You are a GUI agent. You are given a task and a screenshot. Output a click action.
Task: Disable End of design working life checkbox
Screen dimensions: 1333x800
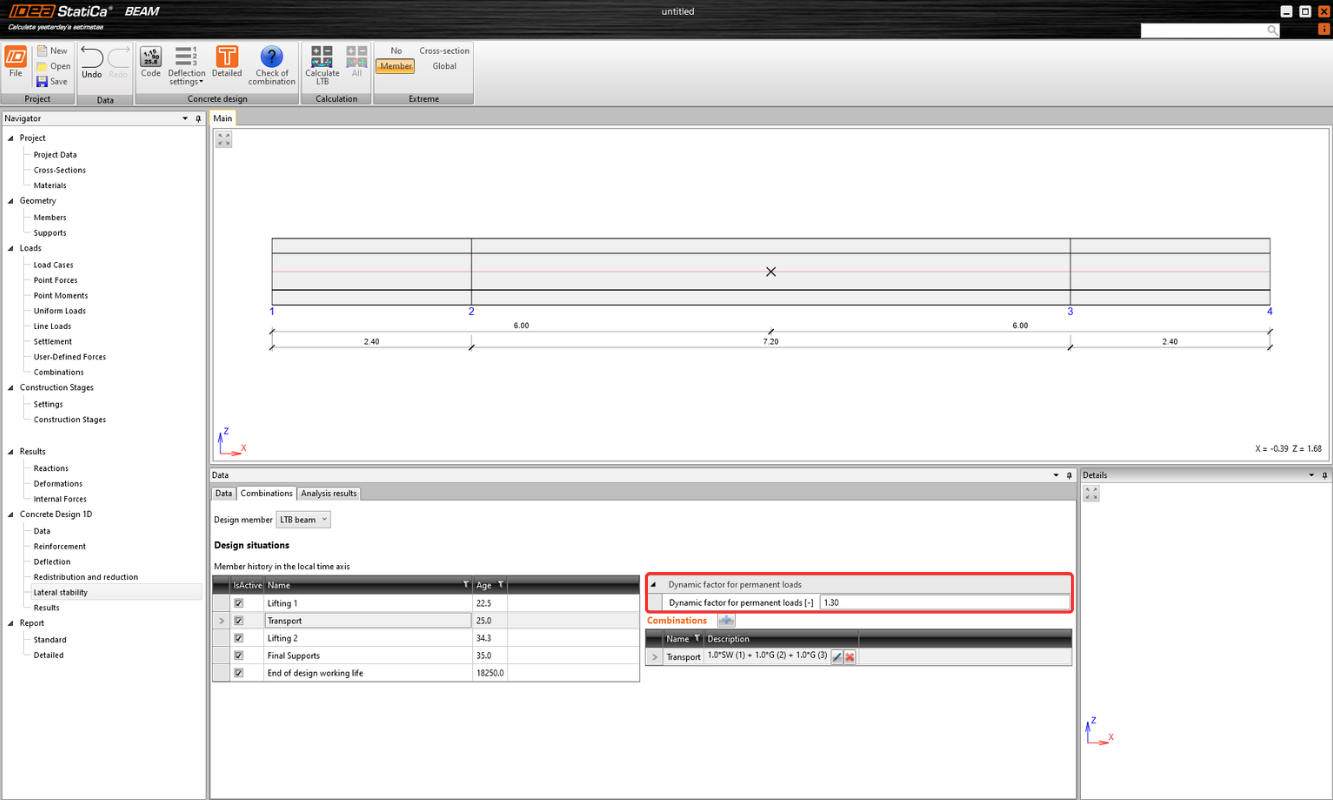point(238,673)
